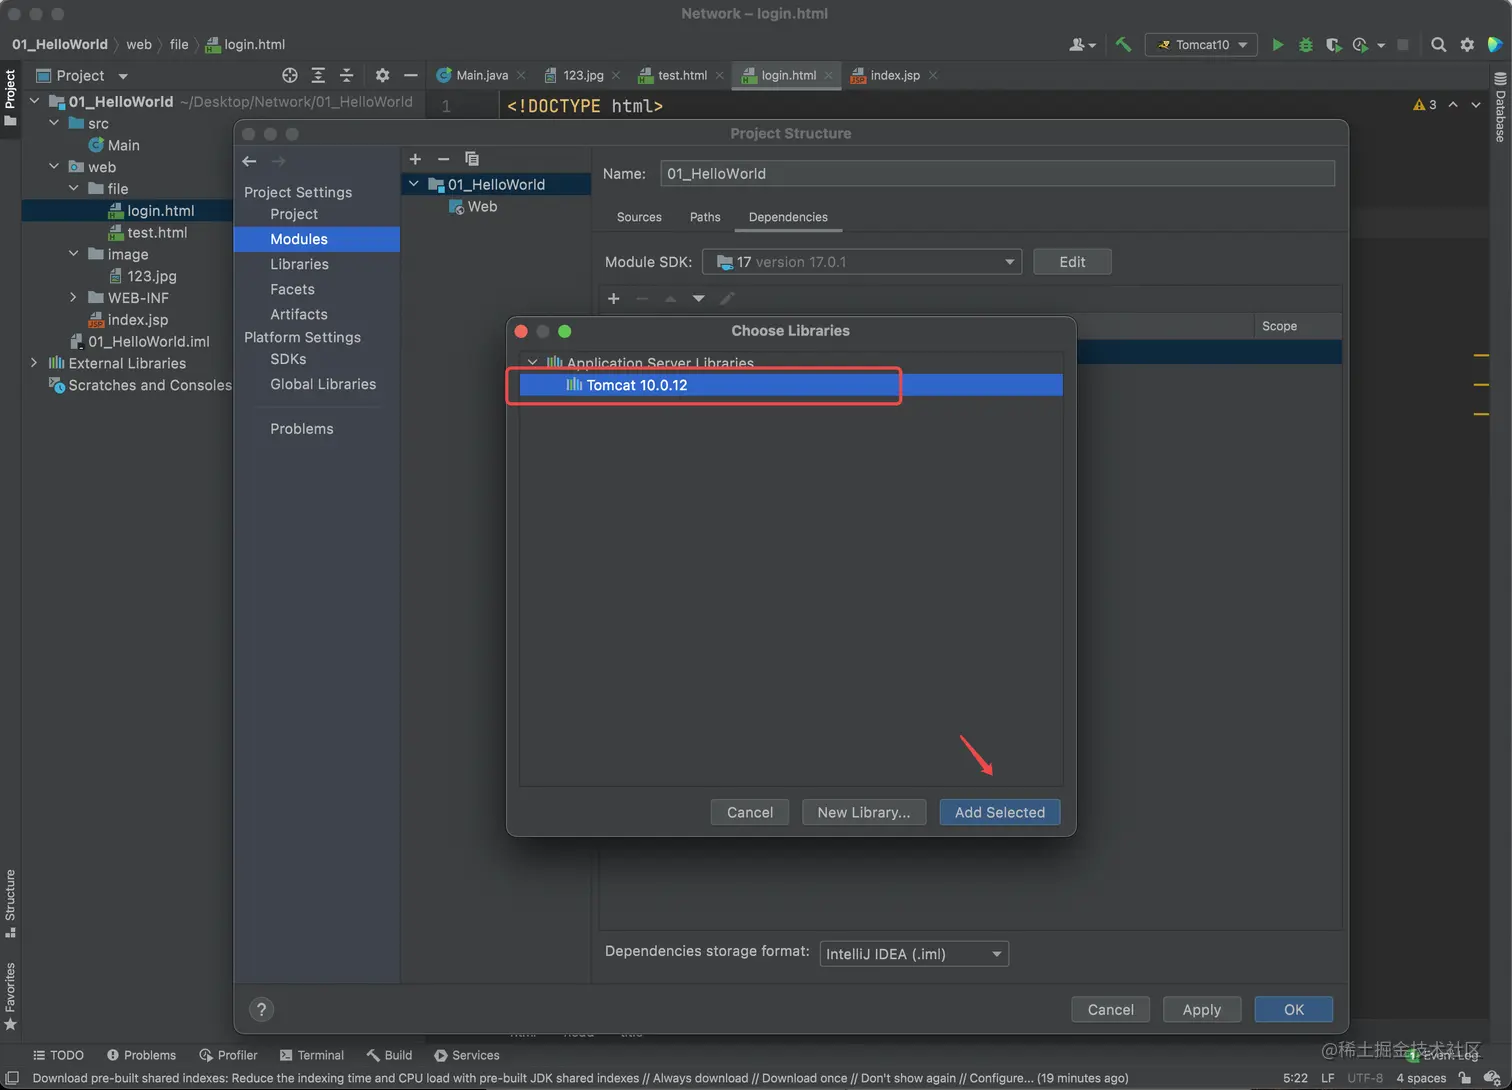Open Terminal tool window
The width and height of the screenshot is (1512, 1090).
(x=311, y=1055)
